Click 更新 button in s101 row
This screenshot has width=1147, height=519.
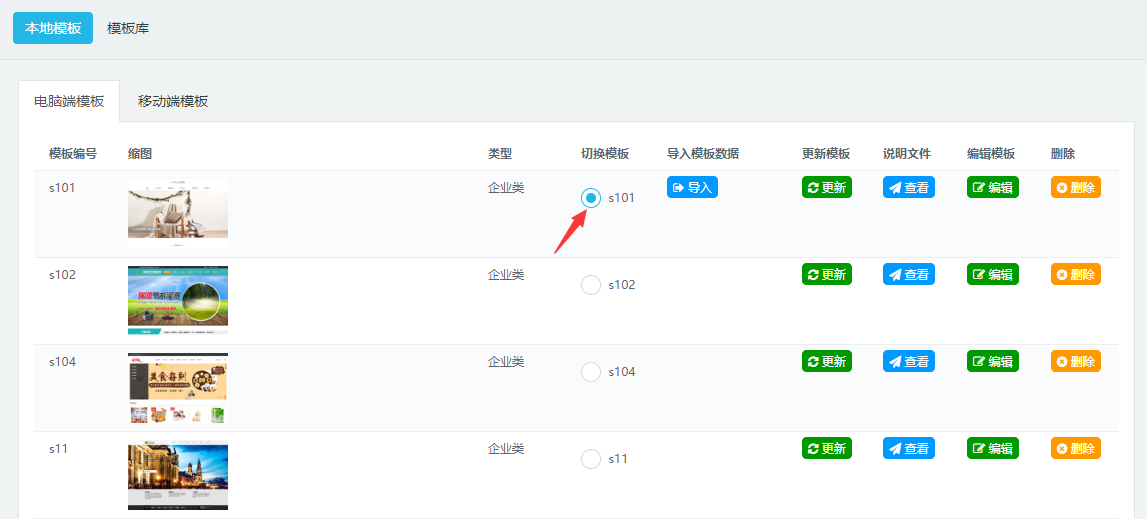[826, 187]
